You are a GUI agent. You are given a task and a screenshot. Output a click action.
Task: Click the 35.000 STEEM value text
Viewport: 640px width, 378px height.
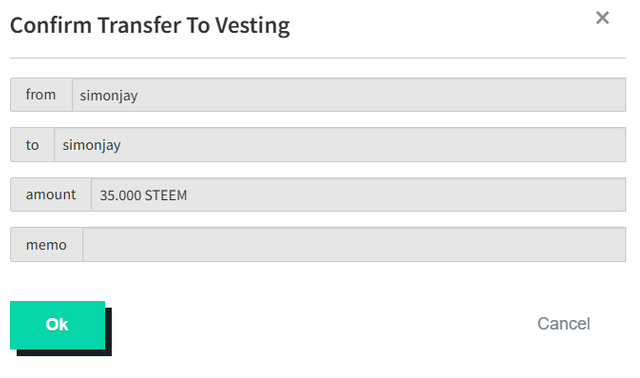[x=143, y=195]
